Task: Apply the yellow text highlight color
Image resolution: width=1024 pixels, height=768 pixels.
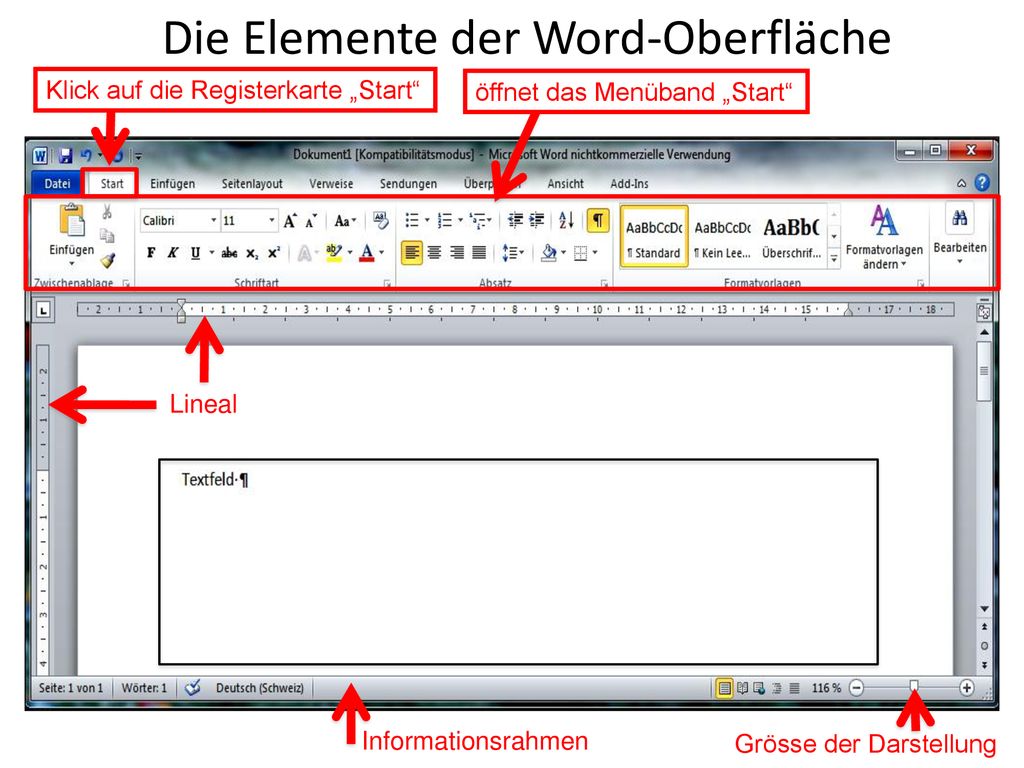Action: click(x=334, y=253)
